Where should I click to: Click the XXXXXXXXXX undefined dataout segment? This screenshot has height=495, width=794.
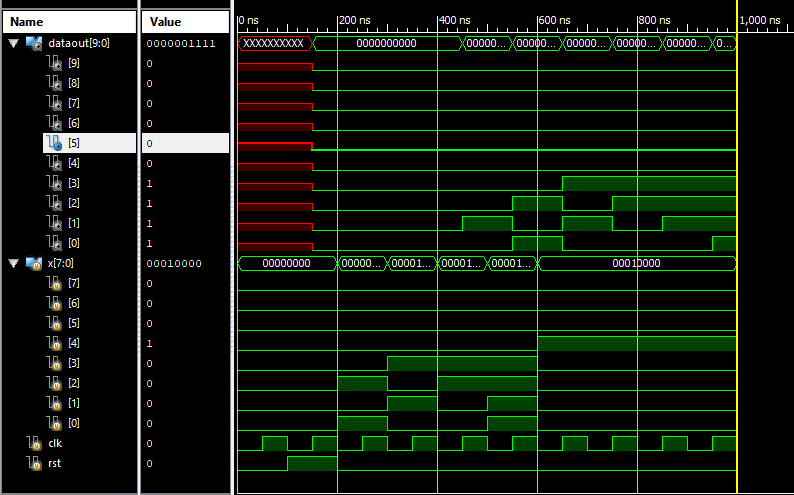[275, 44]
